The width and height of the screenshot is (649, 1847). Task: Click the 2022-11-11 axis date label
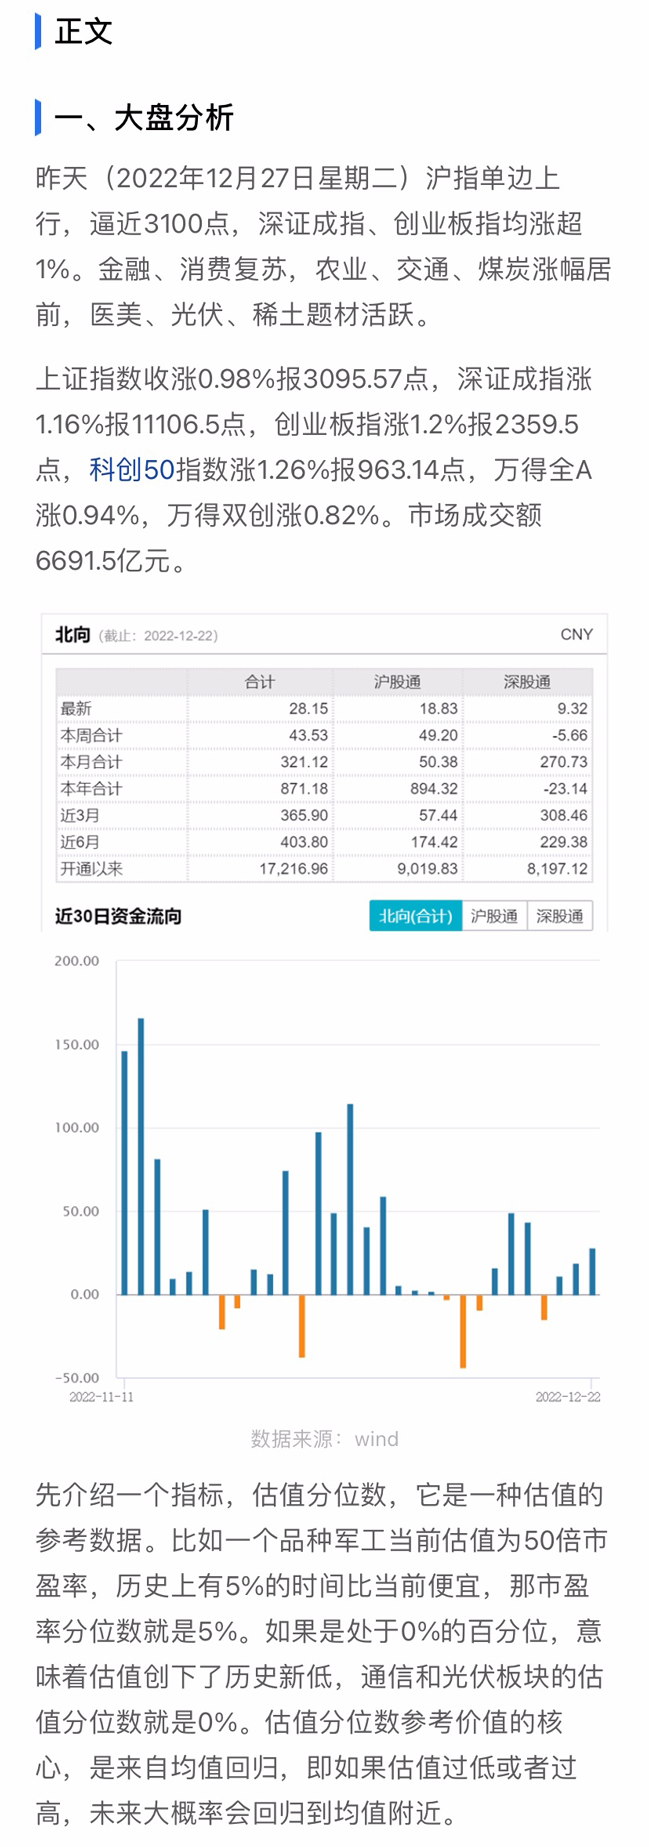[x=101, y=1397]
